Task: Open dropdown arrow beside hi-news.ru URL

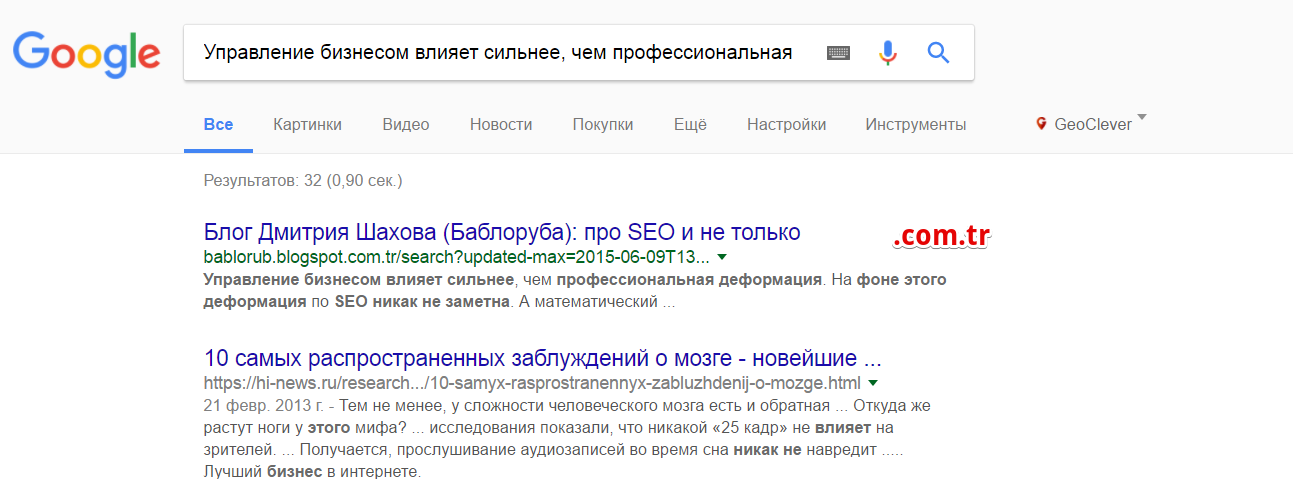Action: (x=873, y=383)
